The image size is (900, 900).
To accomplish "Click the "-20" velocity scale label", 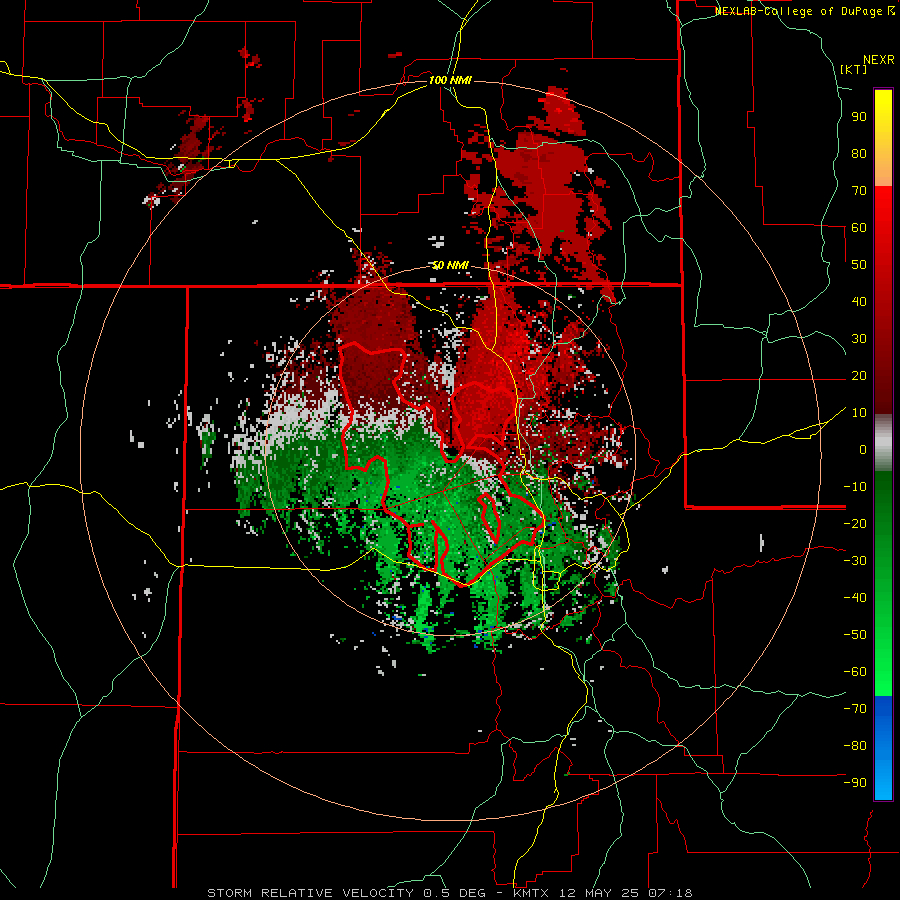I will coord(855,523).
